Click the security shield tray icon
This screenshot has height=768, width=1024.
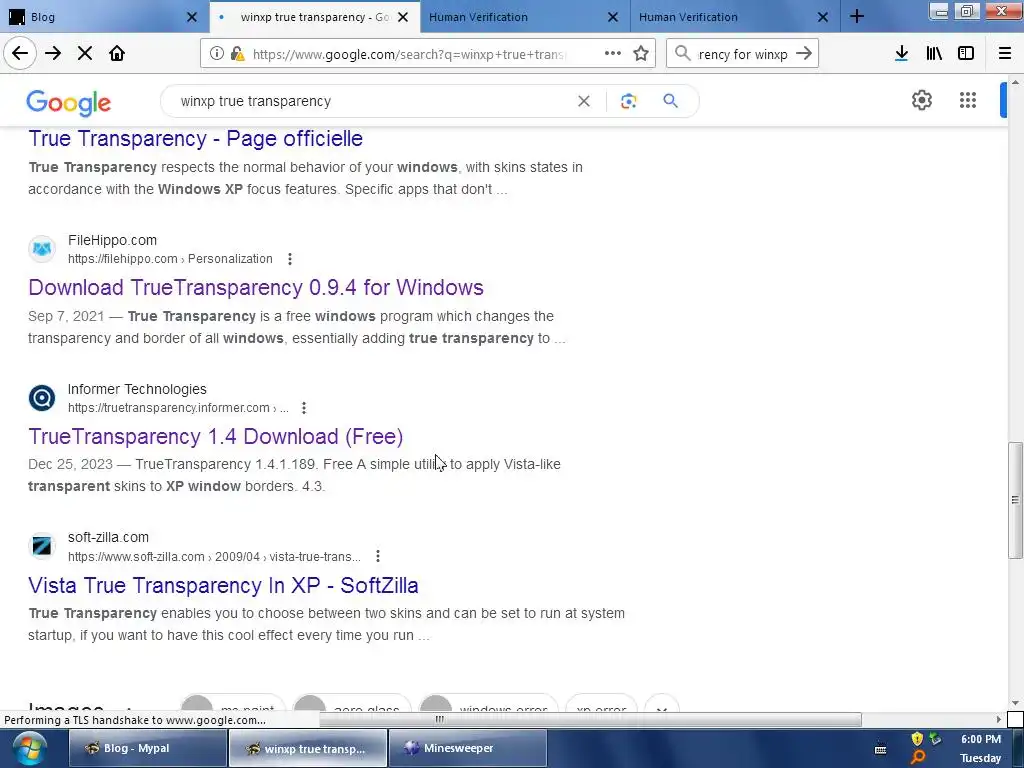click(917, 739)
